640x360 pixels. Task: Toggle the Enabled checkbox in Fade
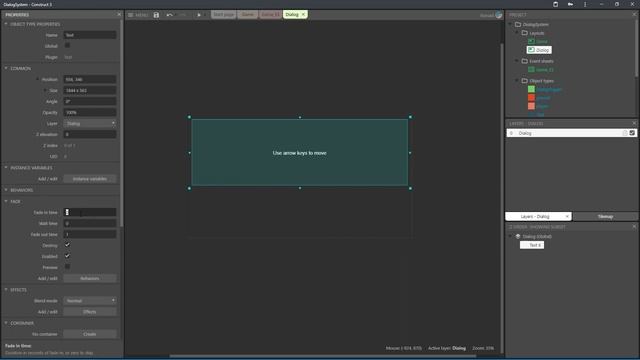(x=67, y=256)
